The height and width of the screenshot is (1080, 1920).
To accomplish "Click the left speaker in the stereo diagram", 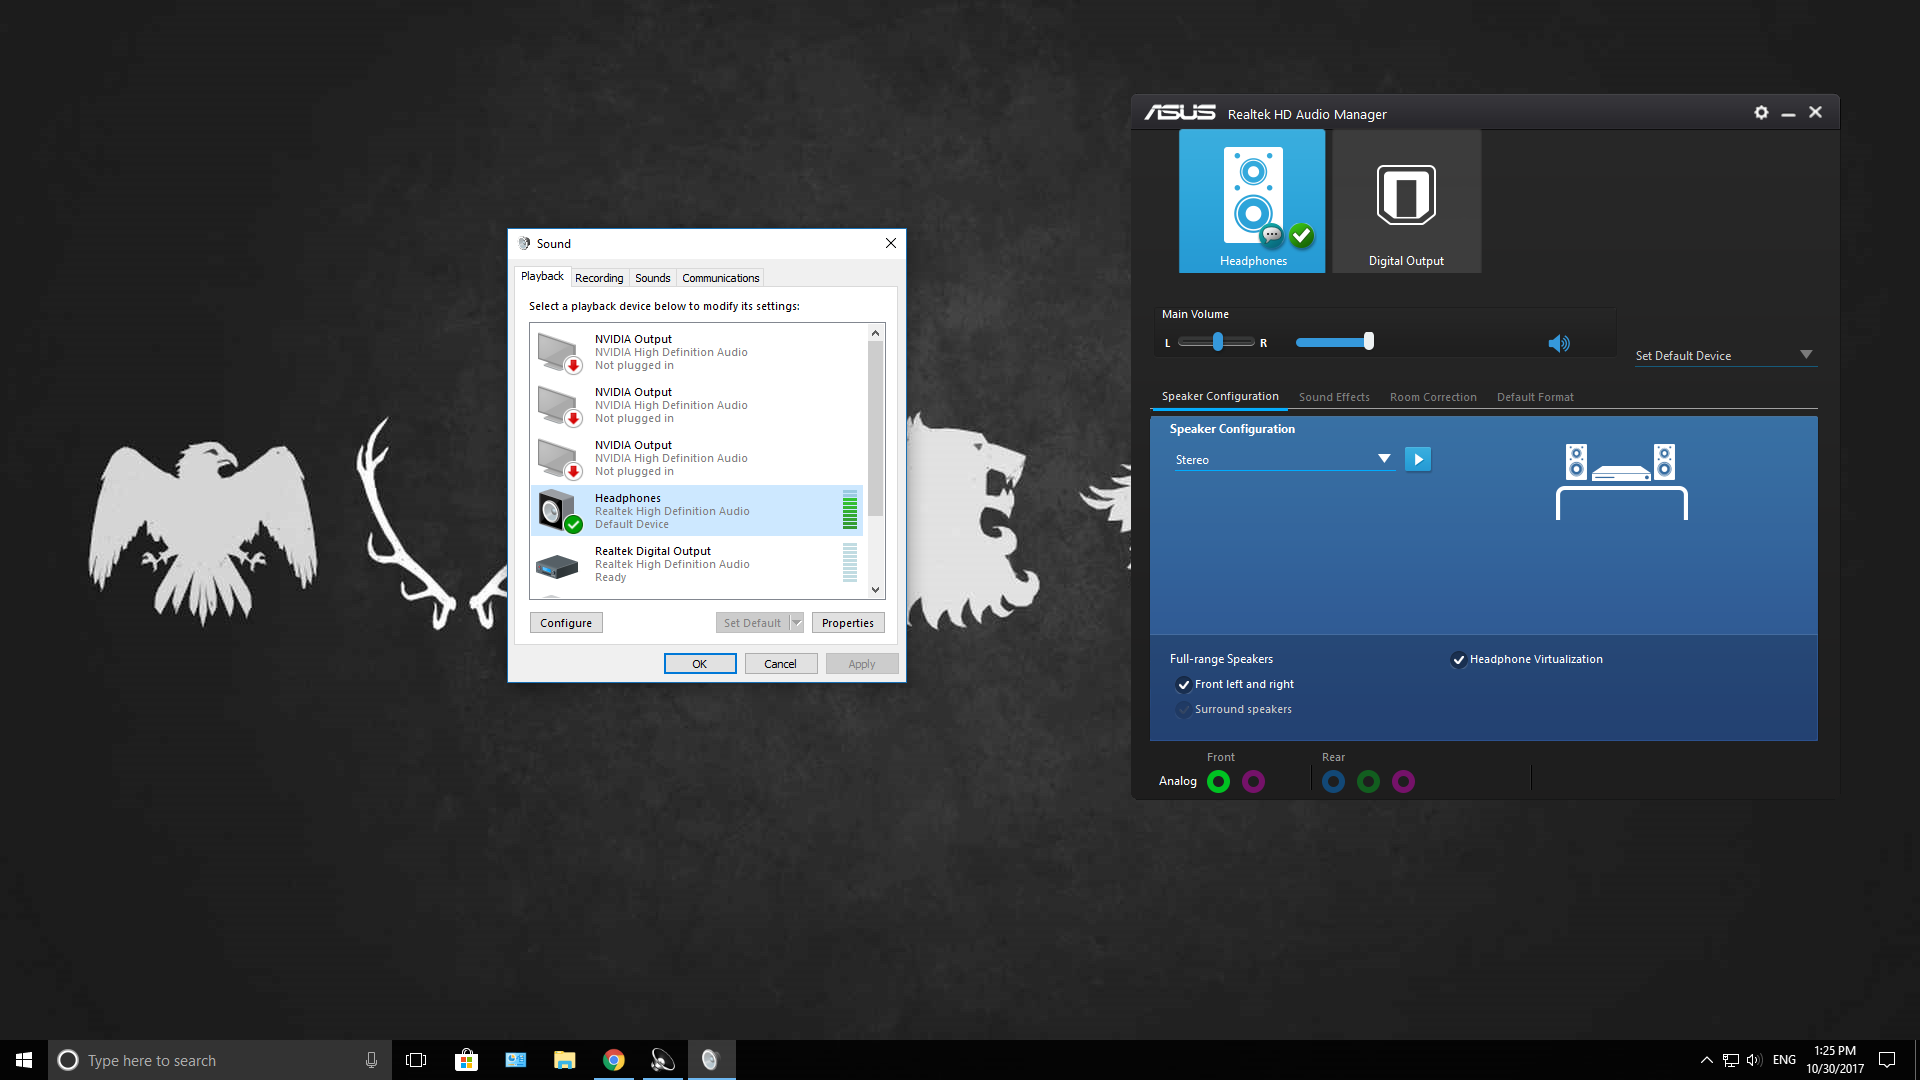I will click(x=1576, y=462).
